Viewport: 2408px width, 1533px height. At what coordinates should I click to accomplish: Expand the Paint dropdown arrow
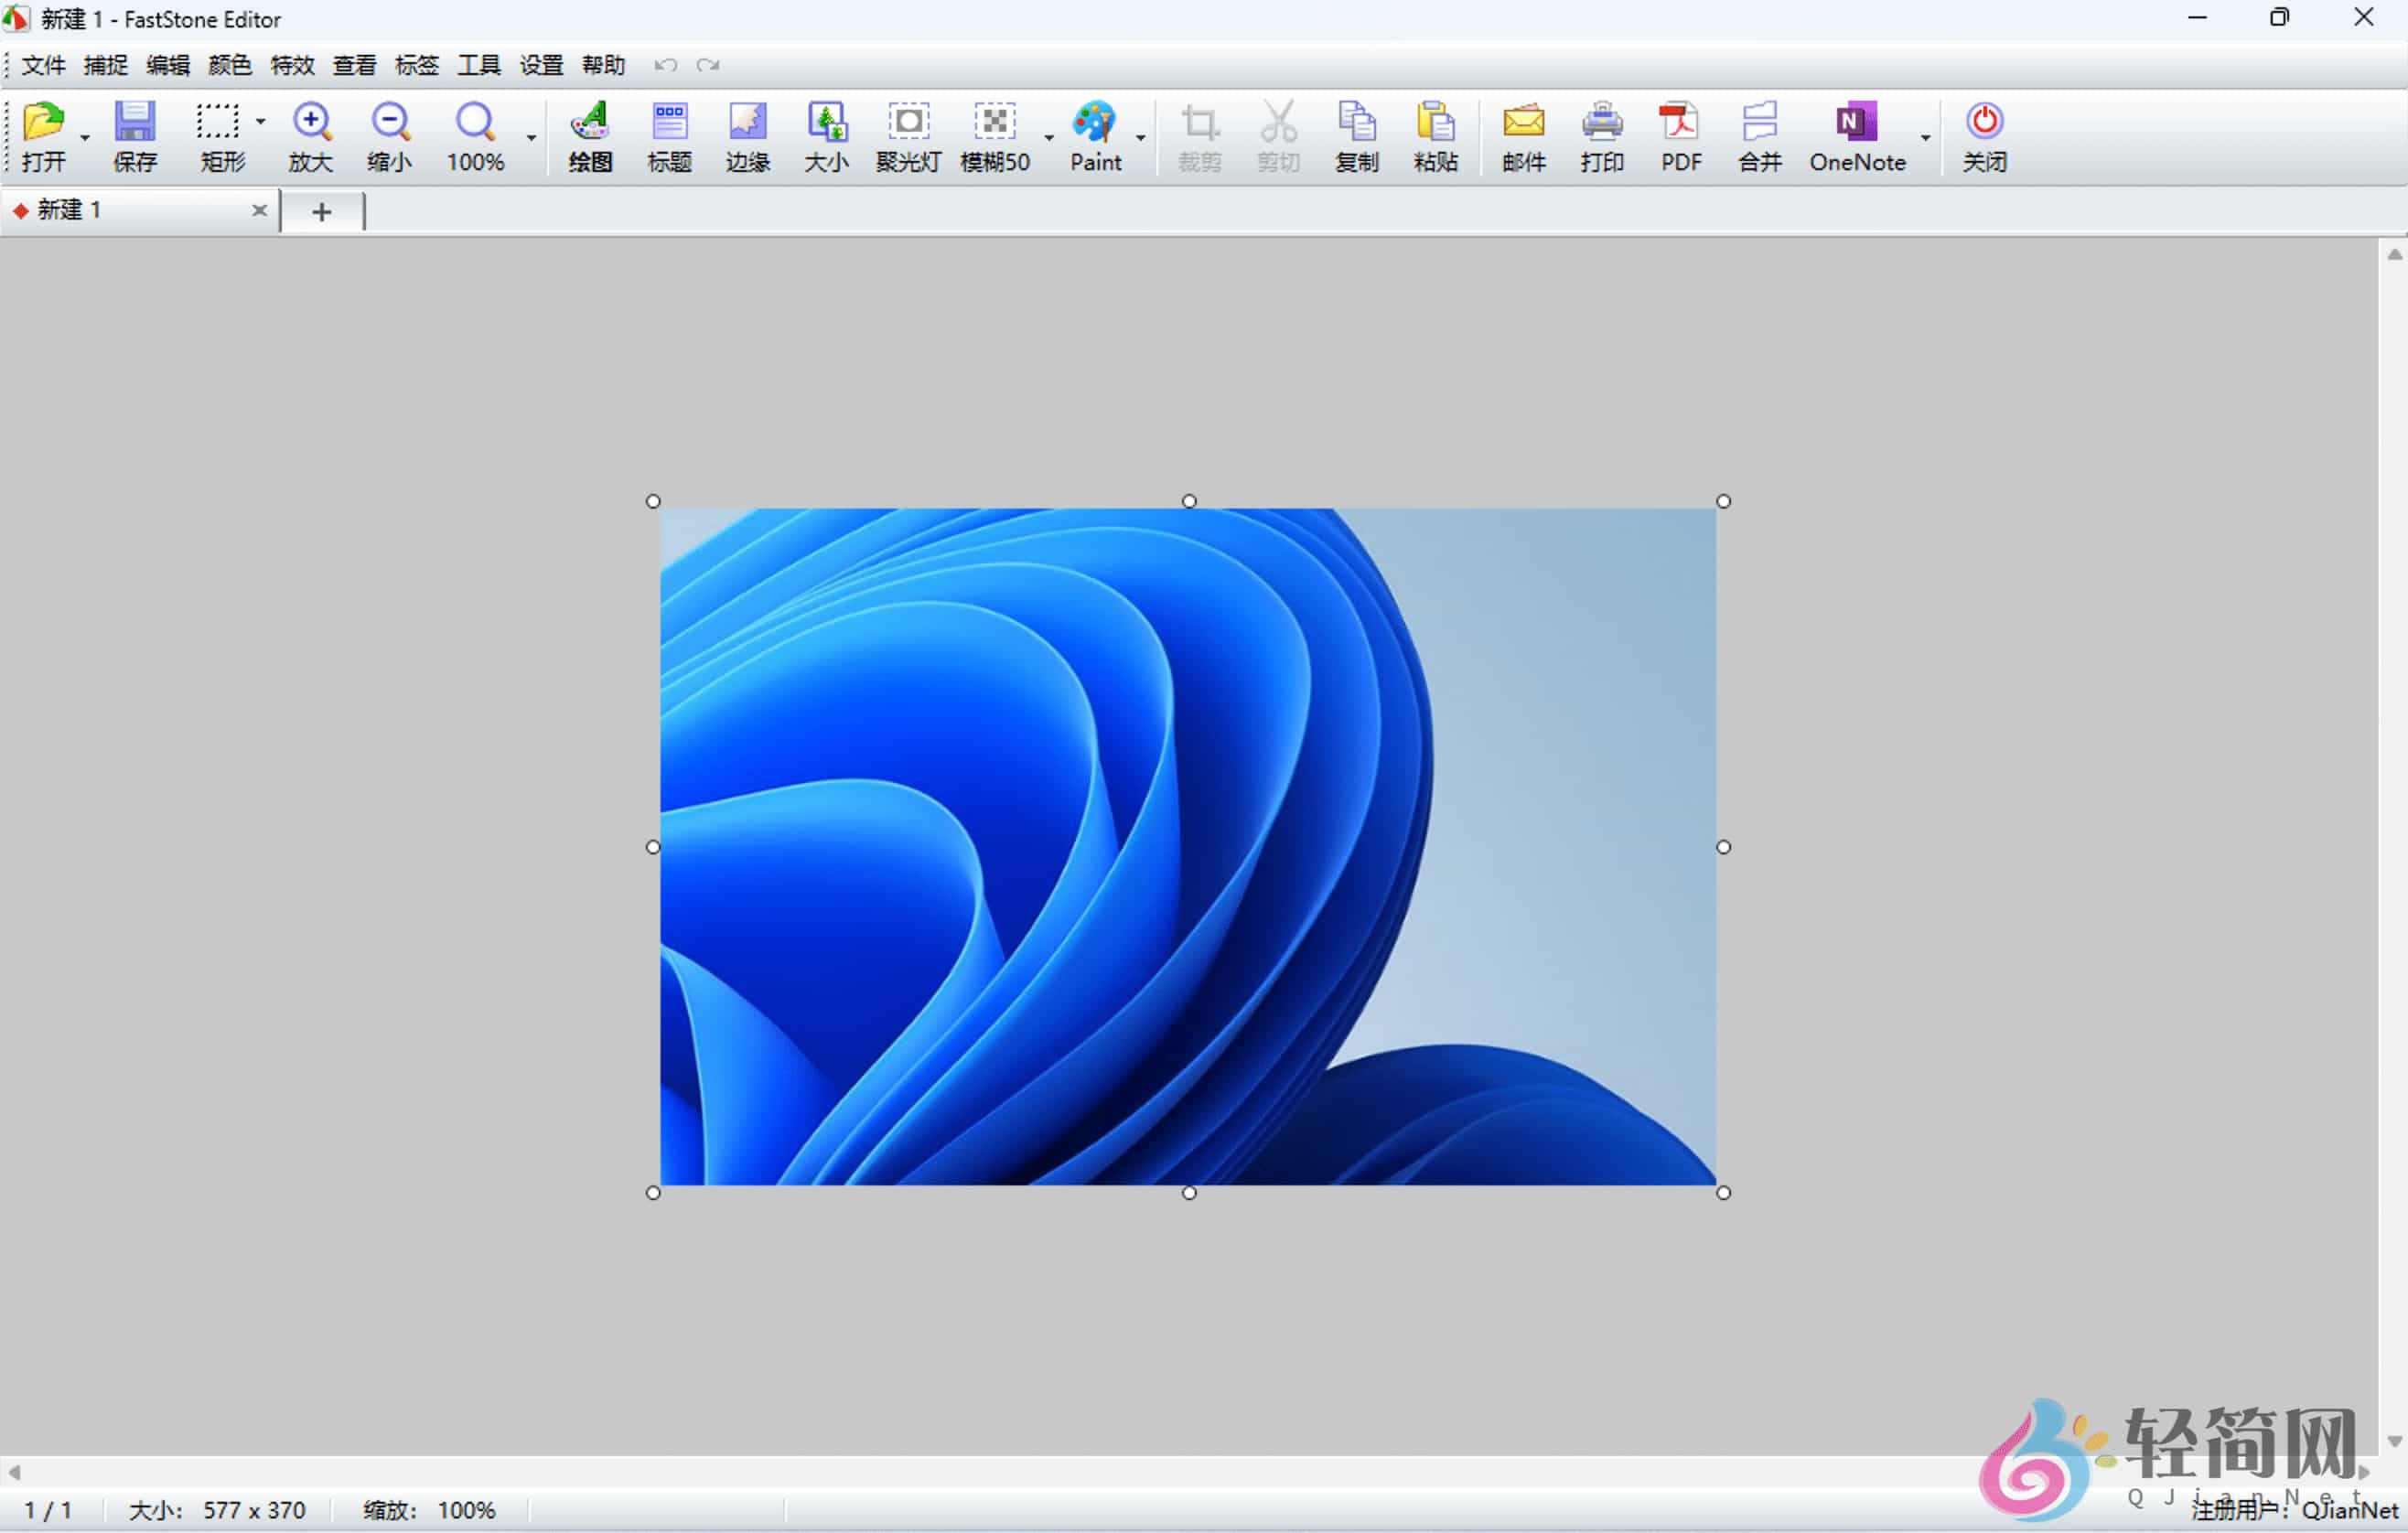pyautogui.click(x=1141, y=137)
